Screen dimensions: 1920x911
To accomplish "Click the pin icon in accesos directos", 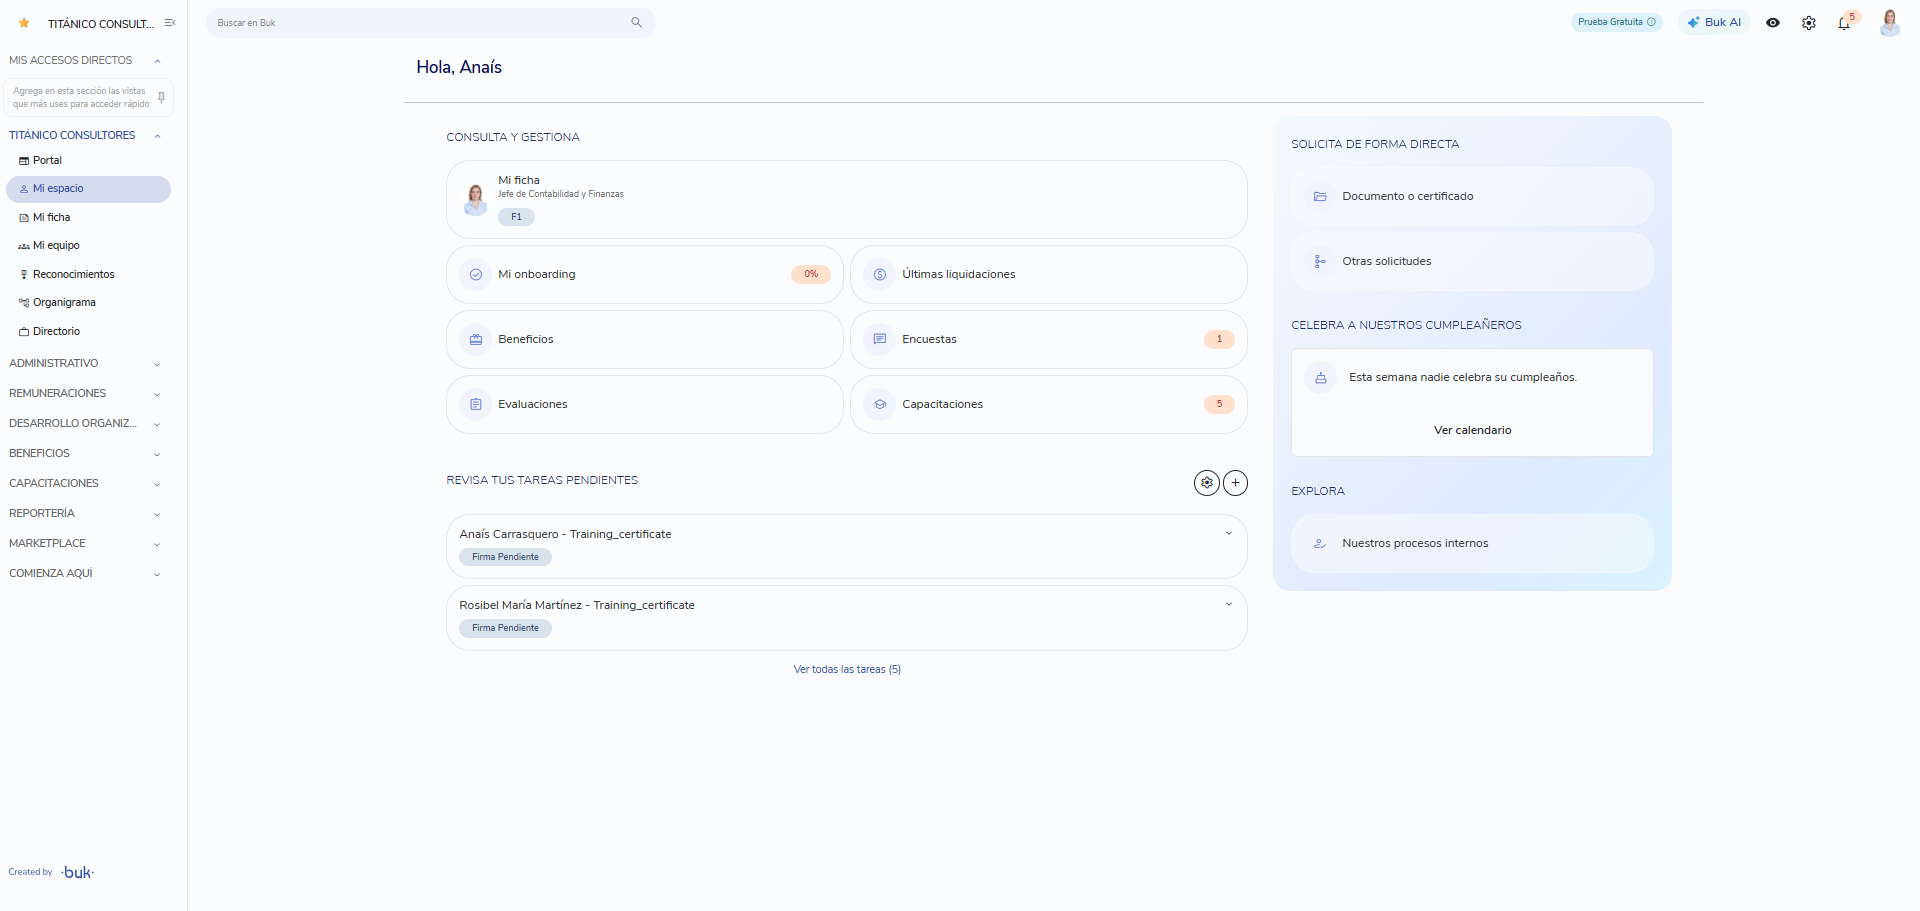I will tap(161, 98).
